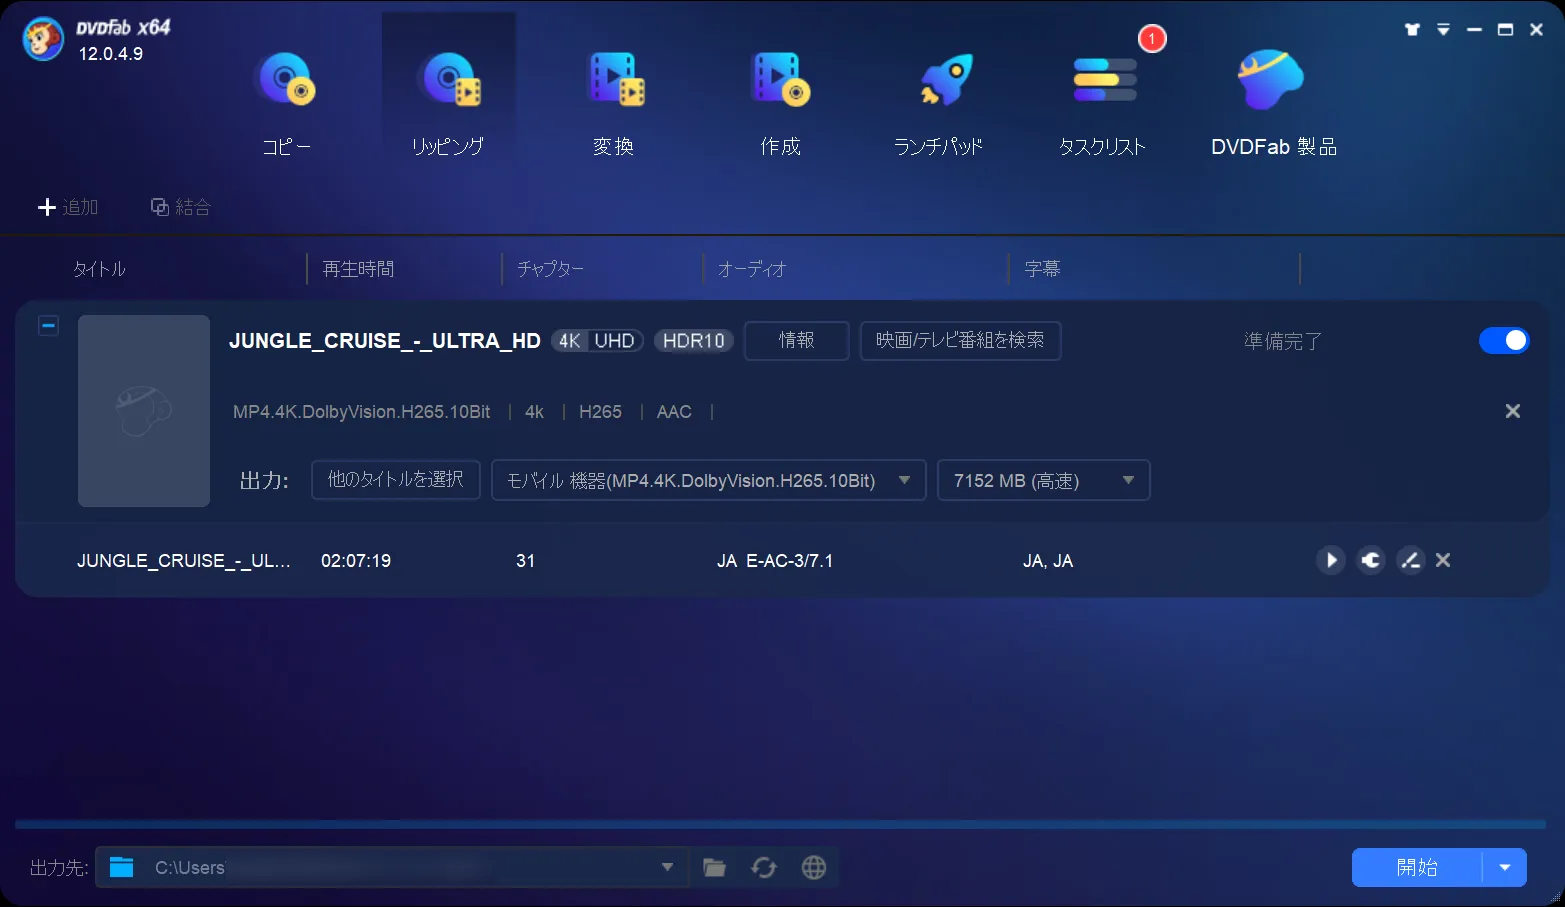The image size is (1565, 907).
Task: Open the Launchpad module
Action: tap(938, 105)
